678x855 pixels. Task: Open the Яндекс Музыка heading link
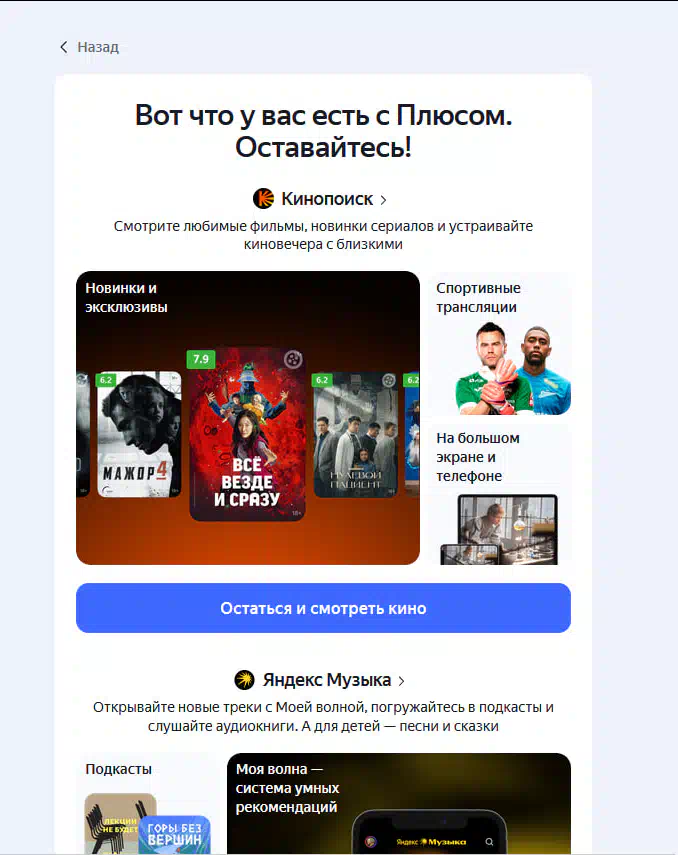[x=327, y=680]
